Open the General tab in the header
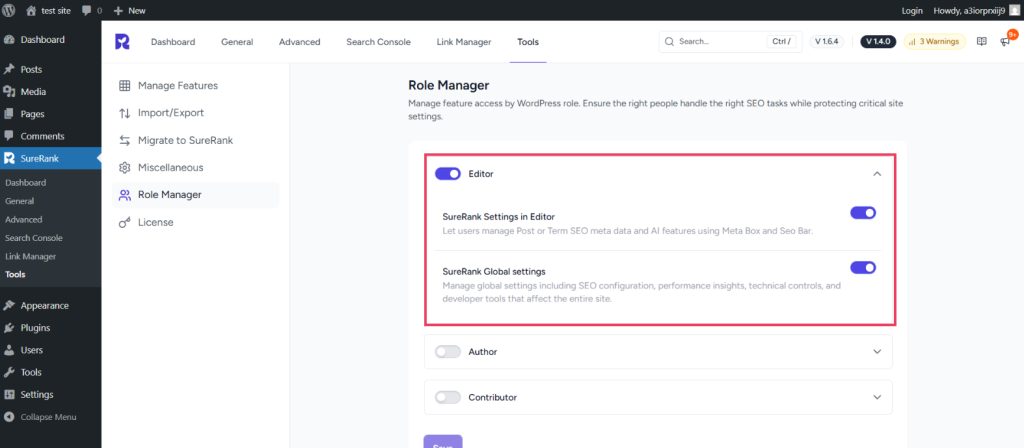The height and width of the screenshot is (448, 1024). tap(237, 42)
